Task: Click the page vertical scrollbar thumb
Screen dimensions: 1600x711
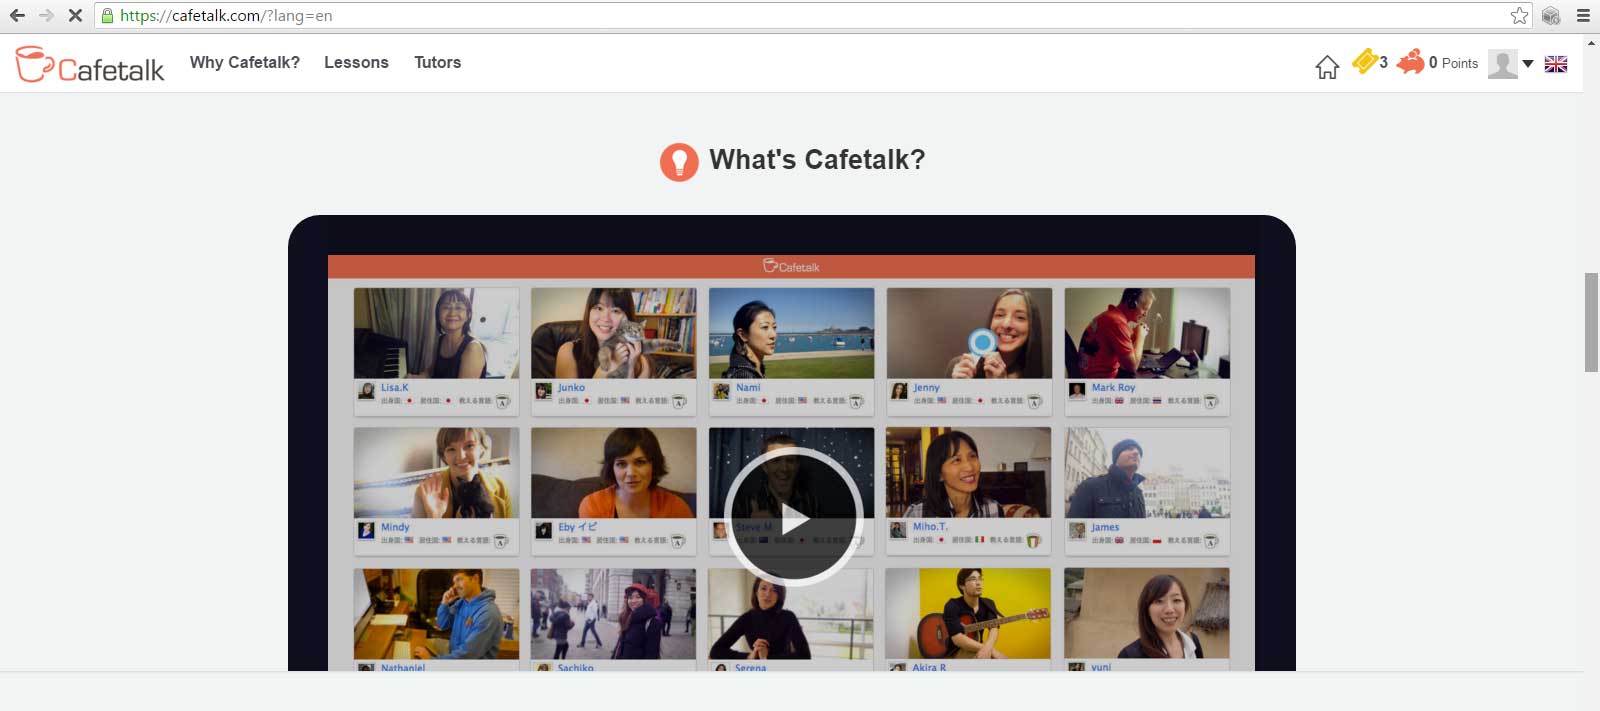Action: coord(1591,321)
